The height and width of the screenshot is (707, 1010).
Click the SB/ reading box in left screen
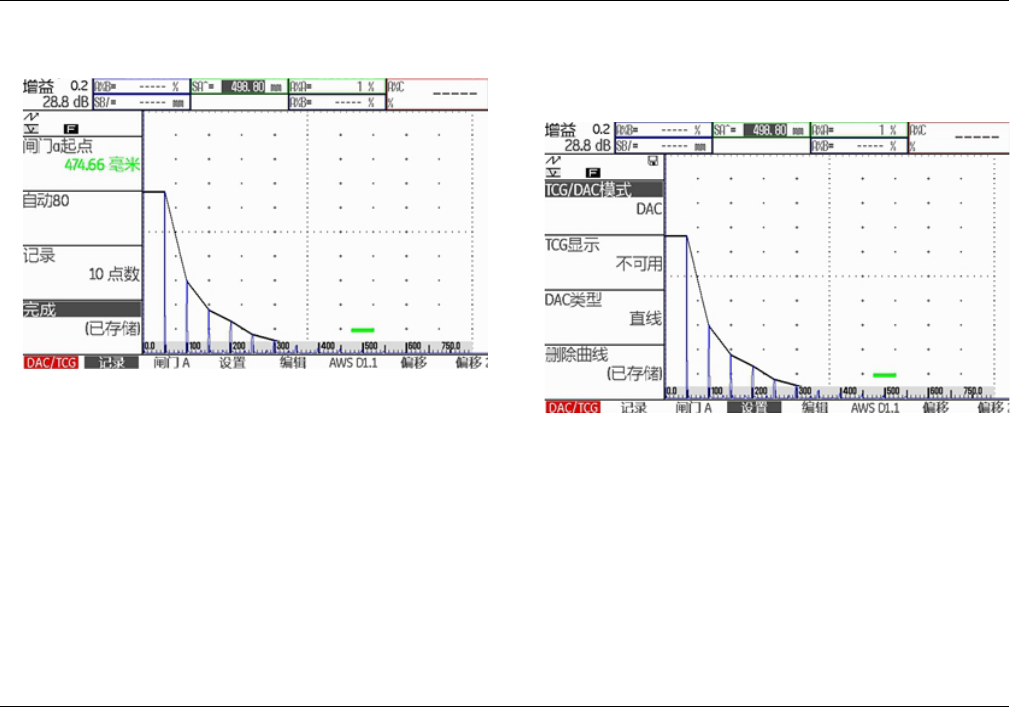[141, 102]
